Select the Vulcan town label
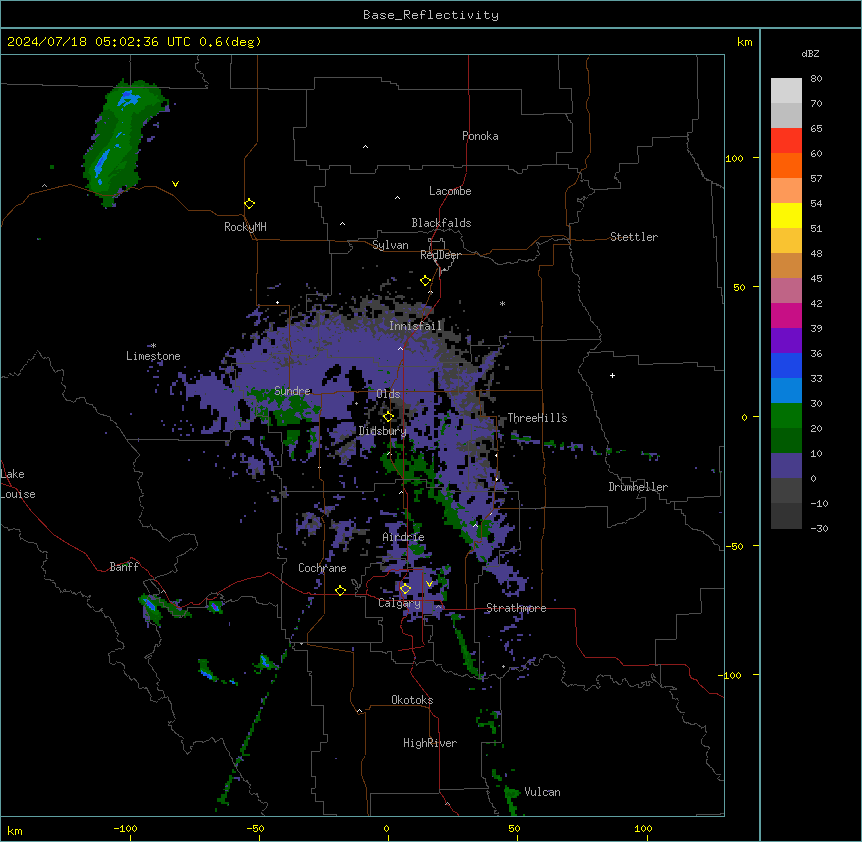 pyautogui.click(x=542, y=792)
